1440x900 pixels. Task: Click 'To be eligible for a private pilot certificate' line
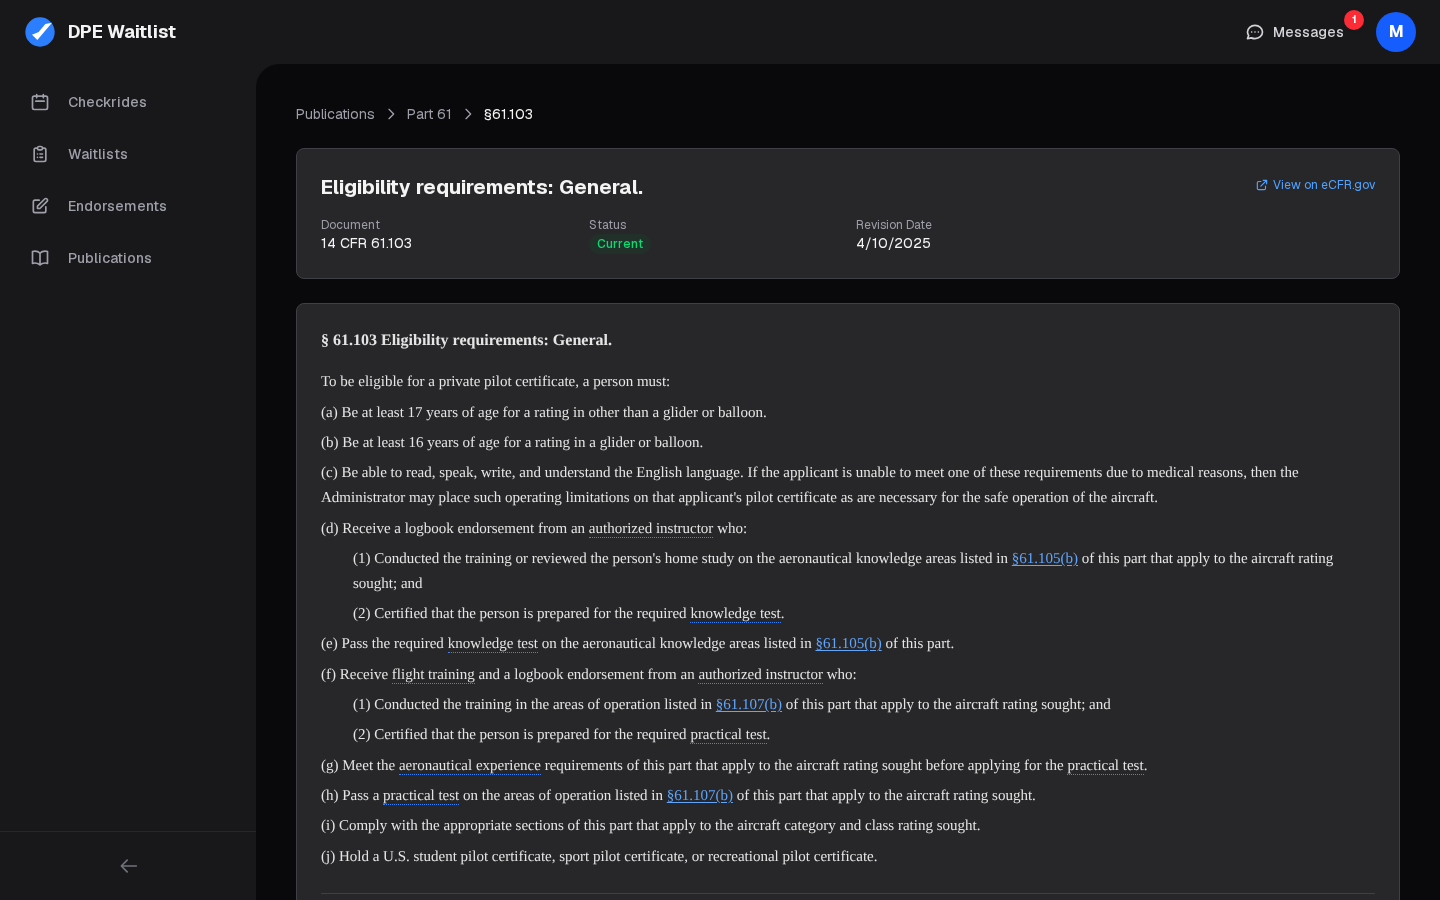click(x=496, y=381)
